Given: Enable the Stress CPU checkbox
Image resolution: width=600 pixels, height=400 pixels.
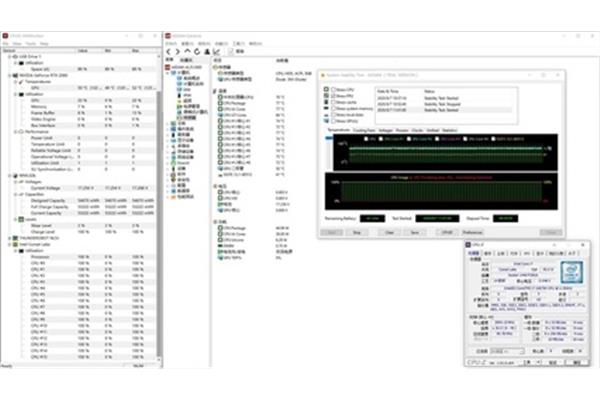Looking at the screenshot, I should [x=334, y=90].
